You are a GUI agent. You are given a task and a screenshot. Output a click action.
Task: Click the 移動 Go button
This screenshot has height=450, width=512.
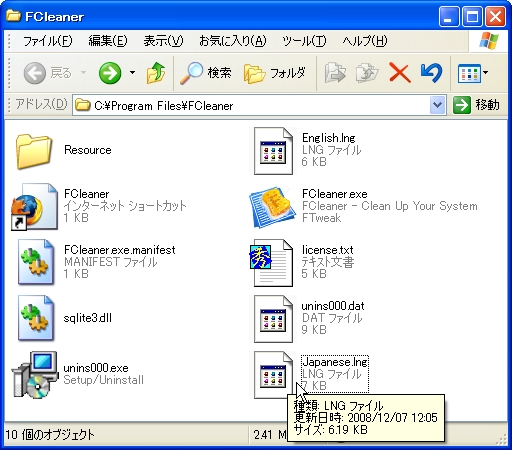(476, 105)
